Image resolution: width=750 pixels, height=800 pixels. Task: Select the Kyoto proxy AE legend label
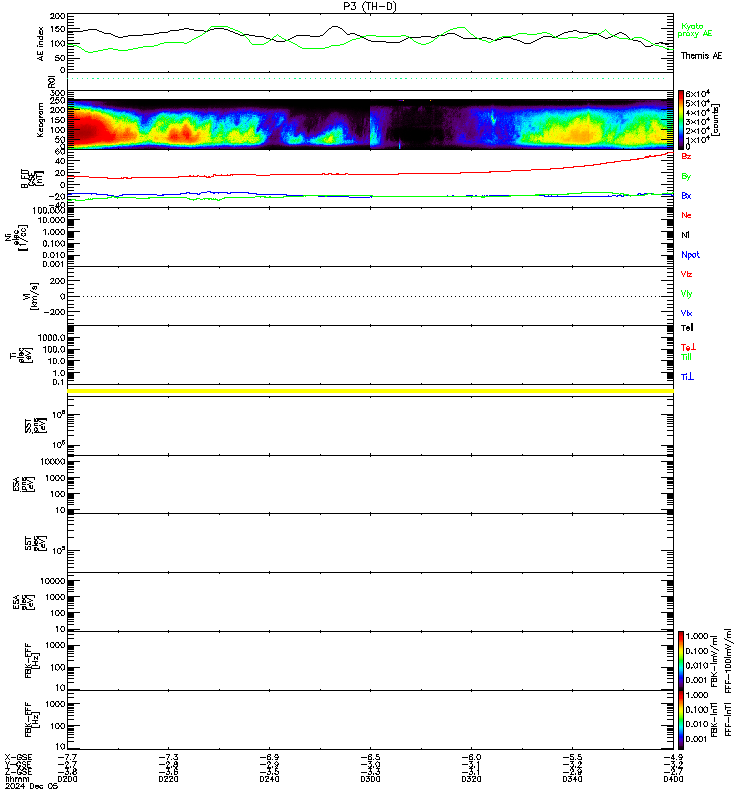pyautogui.click(x=694, y=30)
